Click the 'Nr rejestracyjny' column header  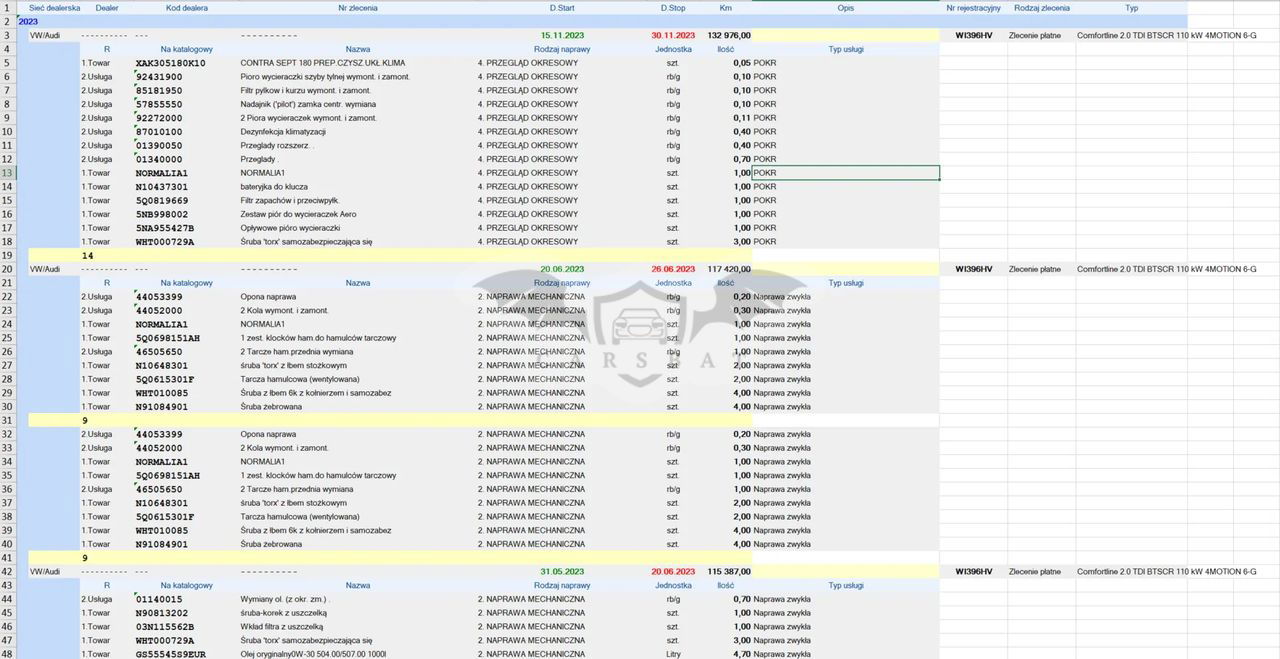(x=972, y=8)
